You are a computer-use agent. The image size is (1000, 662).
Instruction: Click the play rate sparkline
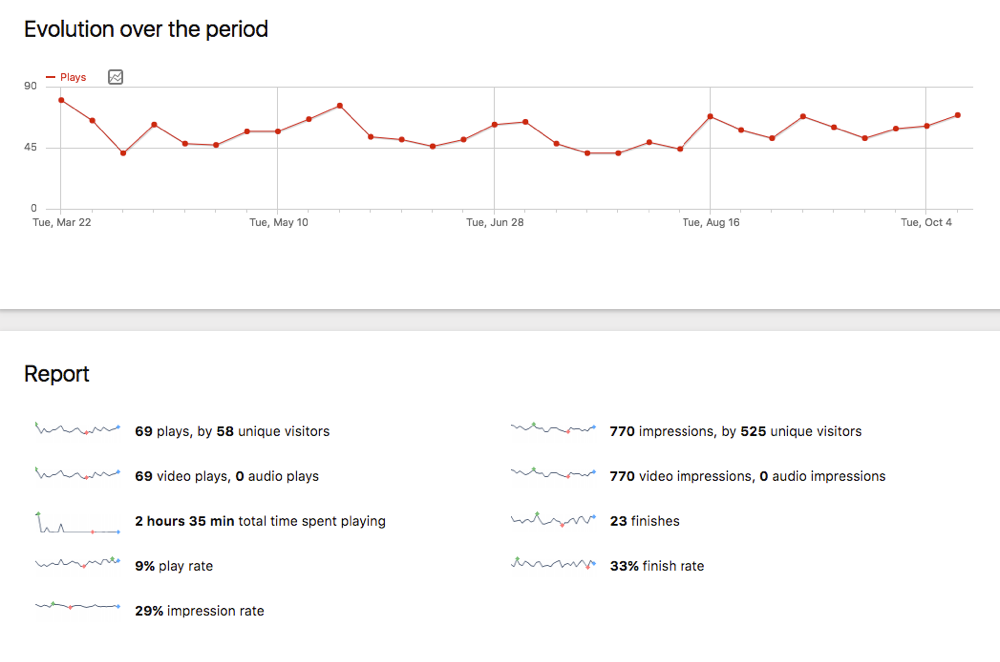pyautogui.click(x=78, y=564)
